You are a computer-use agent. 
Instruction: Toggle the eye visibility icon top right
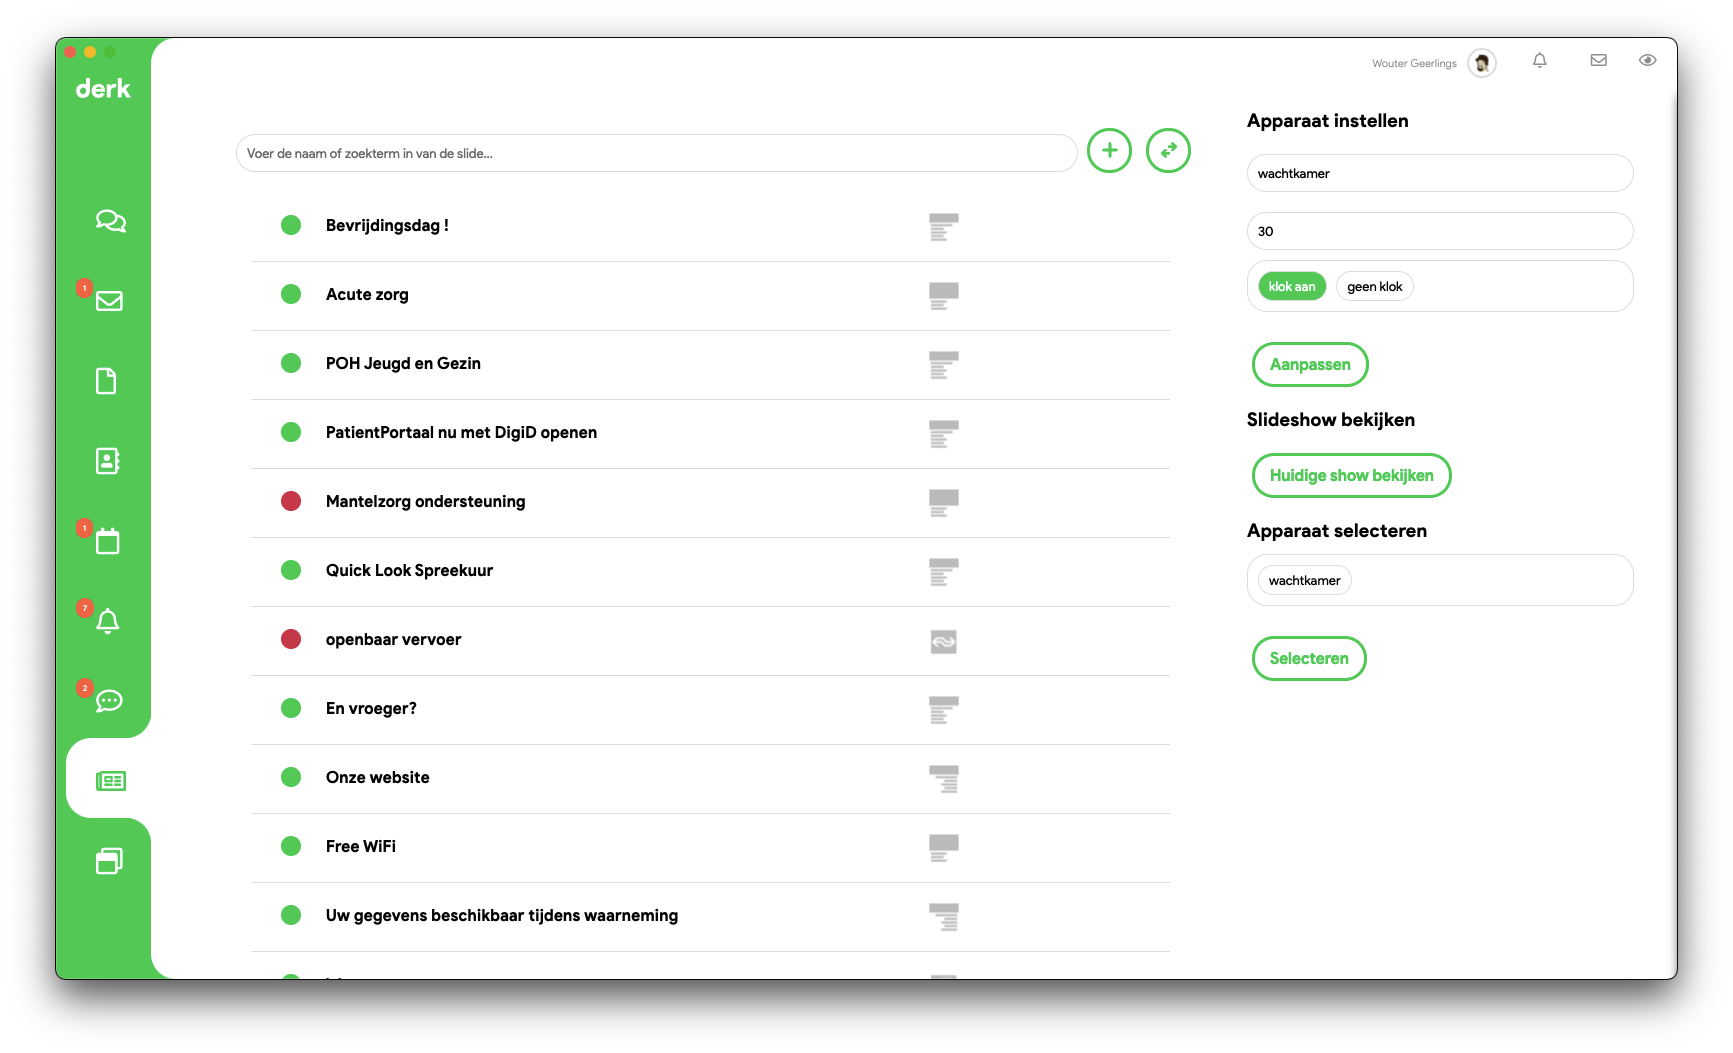point(1648,60)
